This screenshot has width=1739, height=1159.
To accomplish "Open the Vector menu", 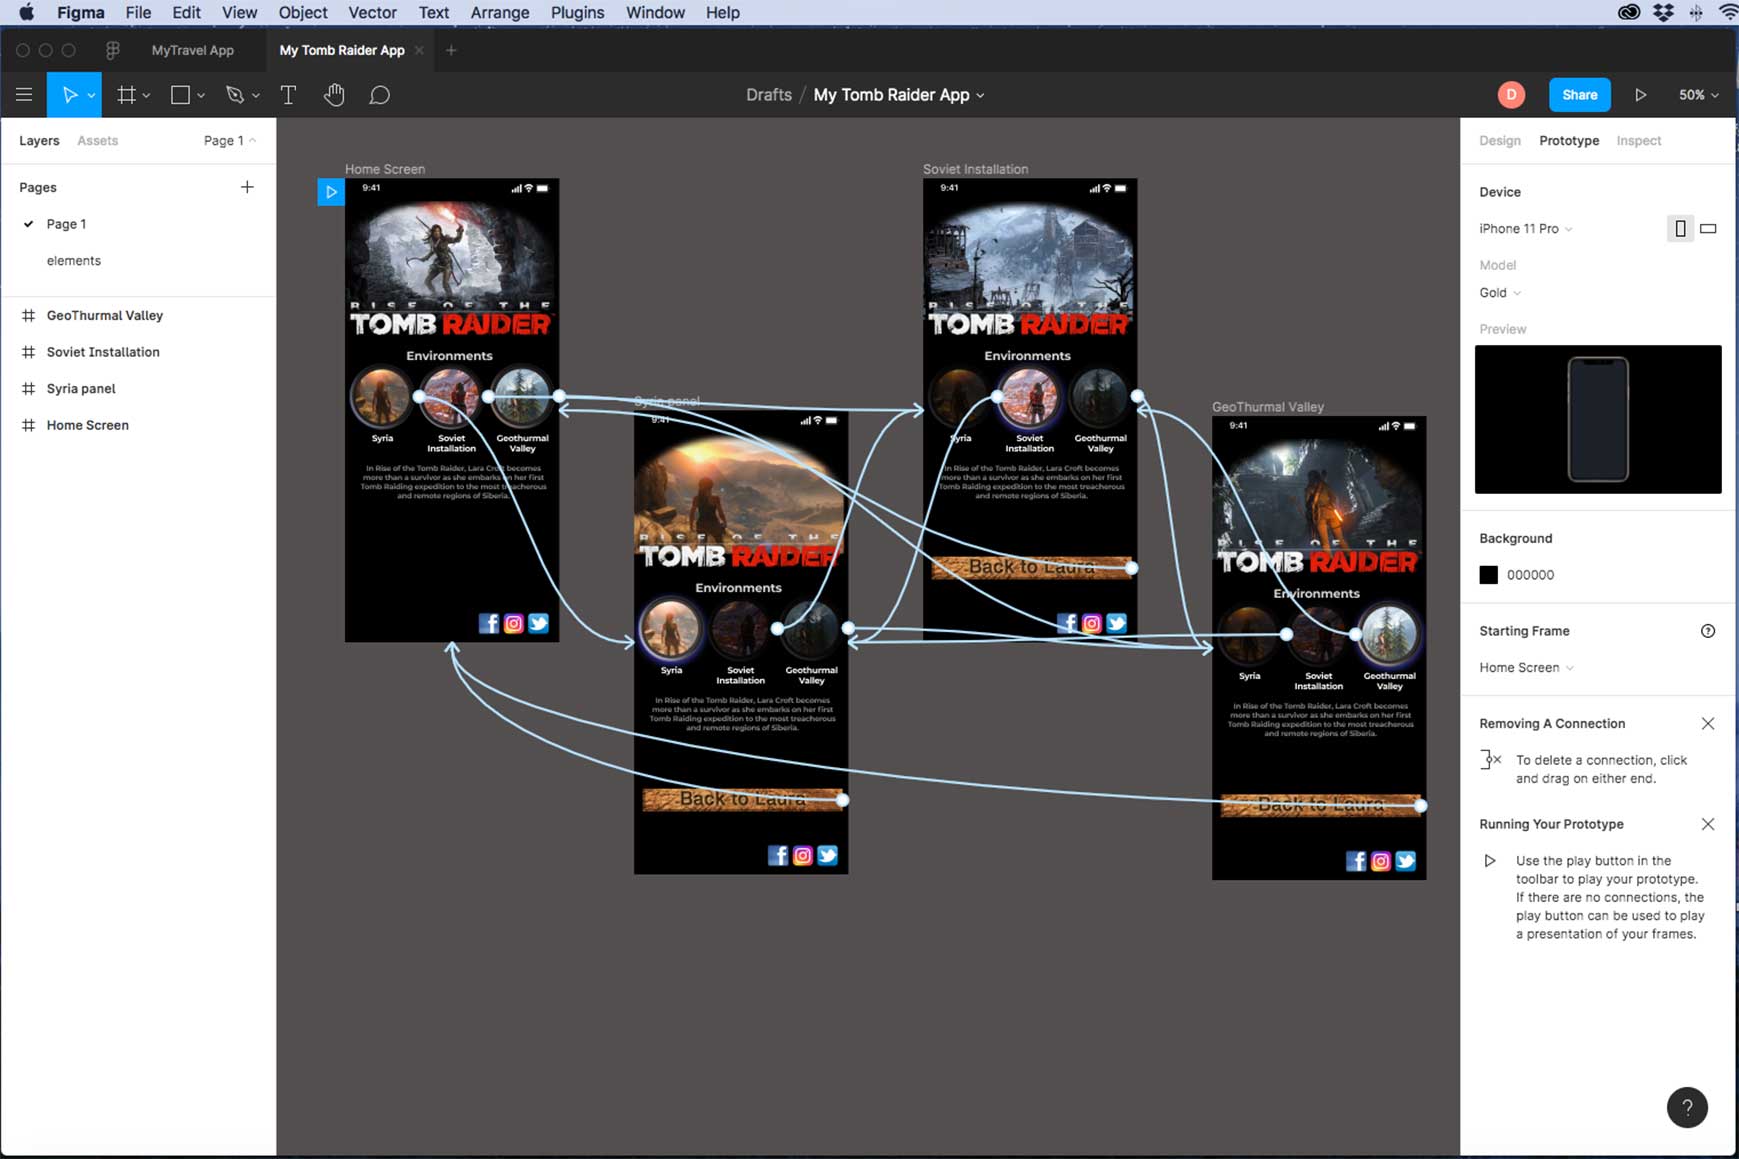I will [372, 12].
